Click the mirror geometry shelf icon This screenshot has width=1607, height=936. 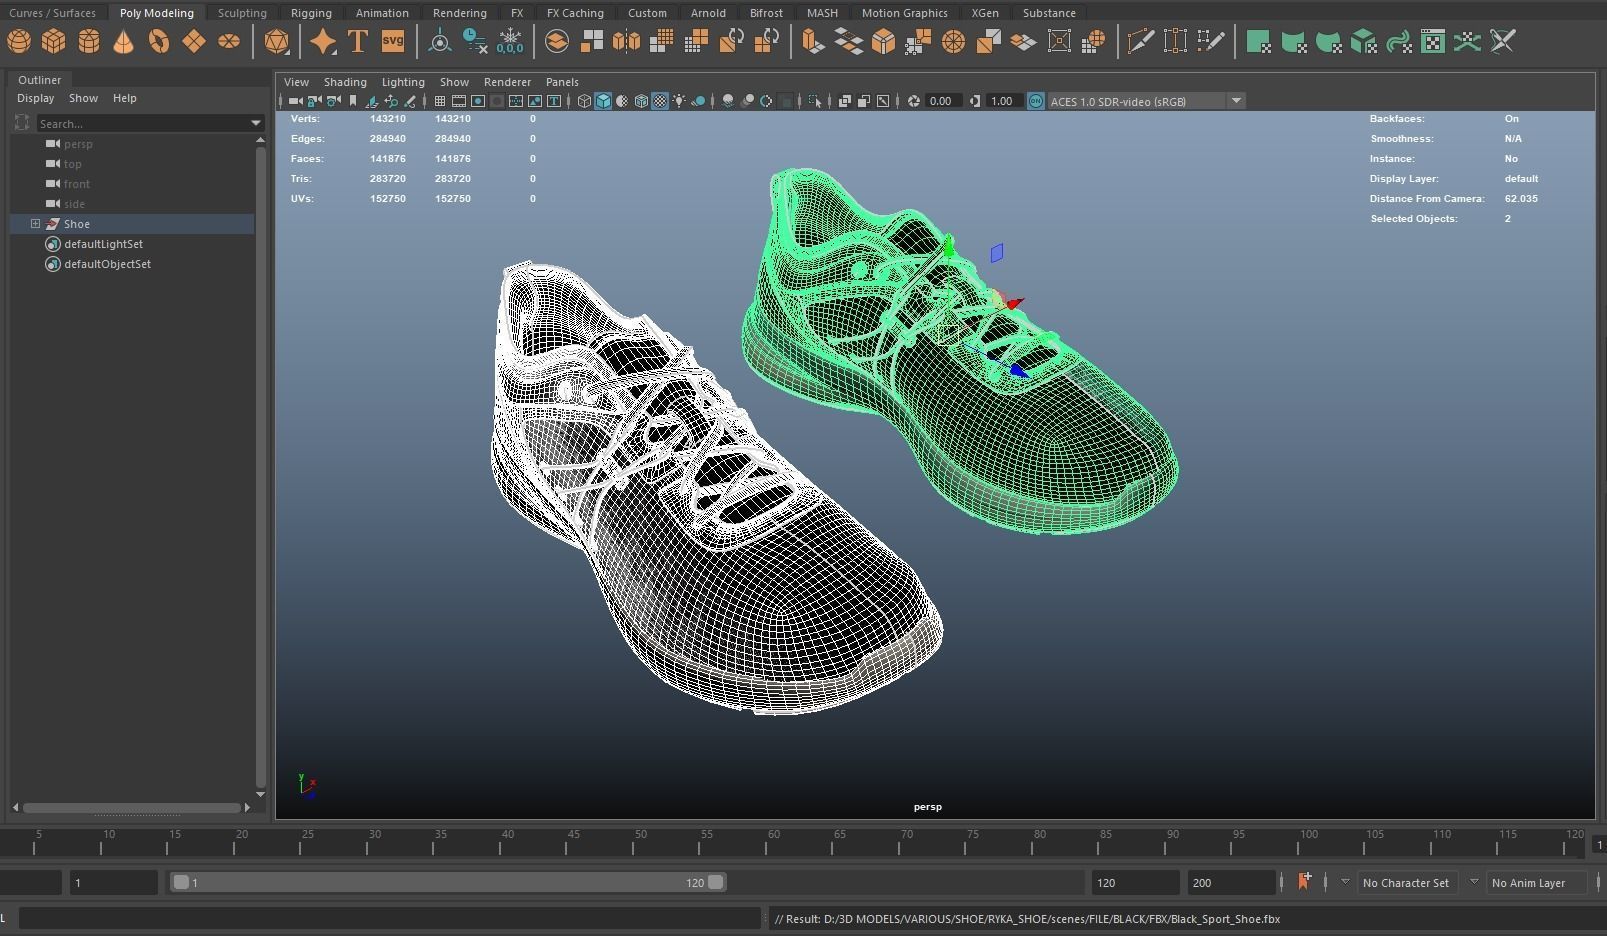pos(627,41)
